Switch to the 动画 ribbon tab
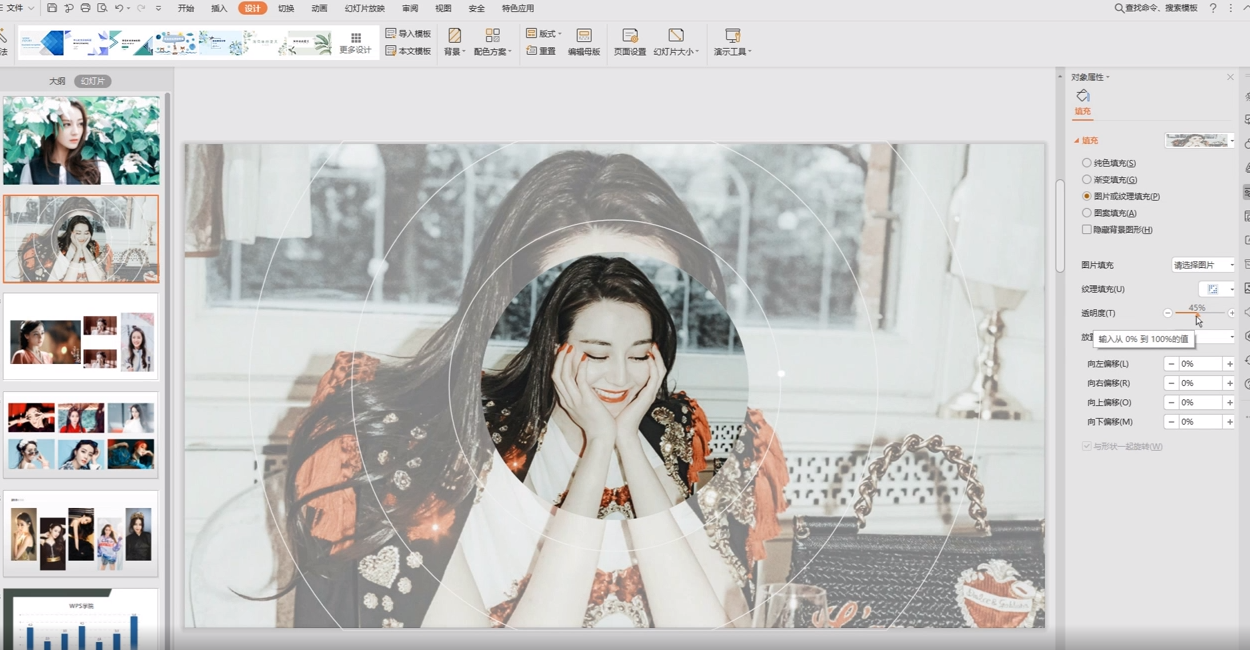This screenshot has height=650, width=1250. (x=319, y=8)
